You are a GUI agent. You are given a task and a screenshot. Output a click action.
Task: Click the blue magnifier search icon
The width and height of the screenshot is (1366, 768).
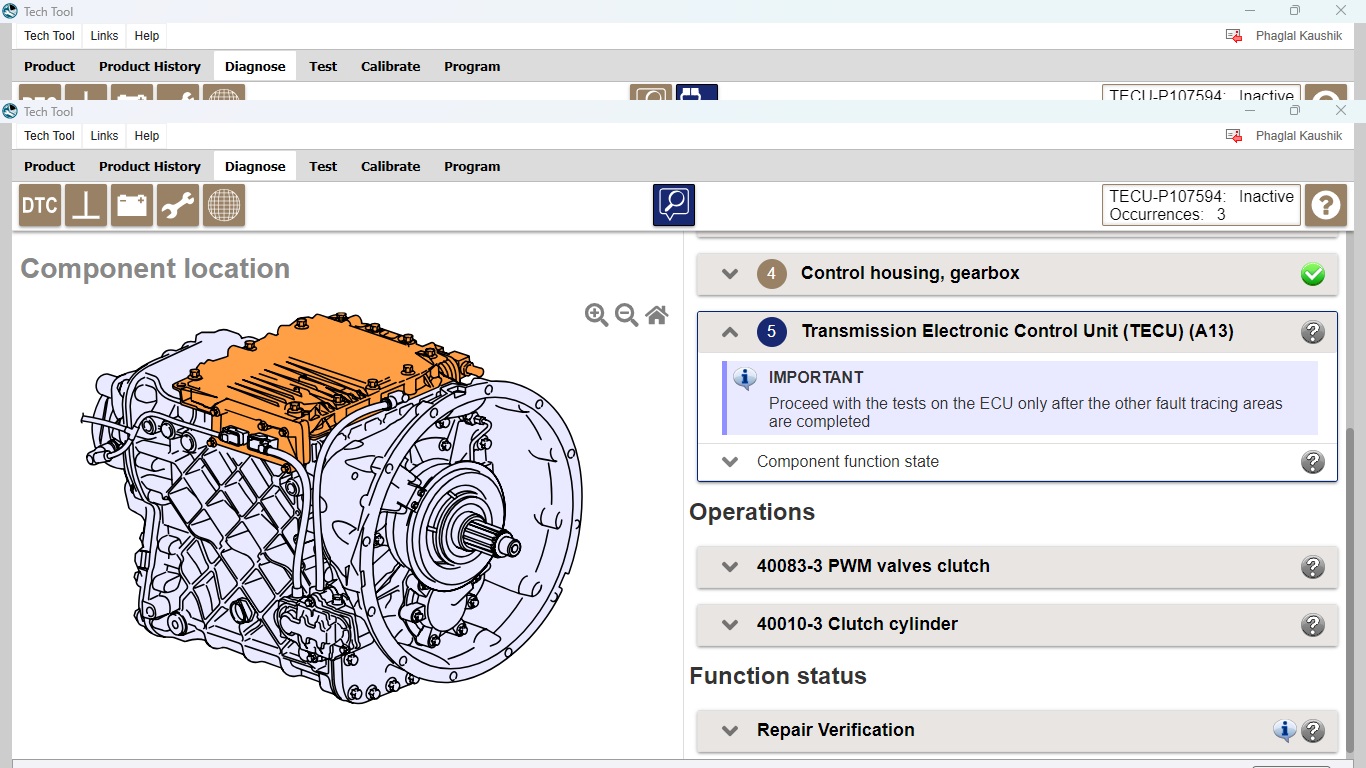(x=674, y=205)
